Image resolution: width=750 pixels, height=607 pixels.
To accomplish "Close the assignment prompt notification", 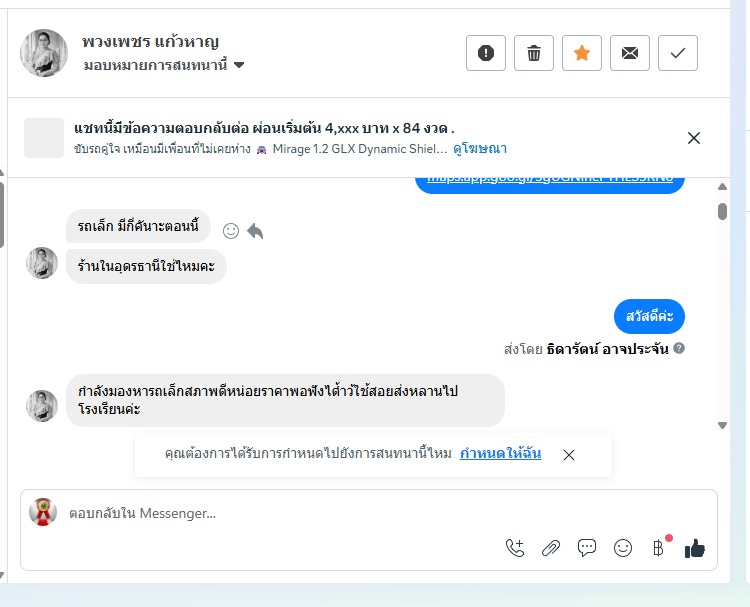I will 569,455.
